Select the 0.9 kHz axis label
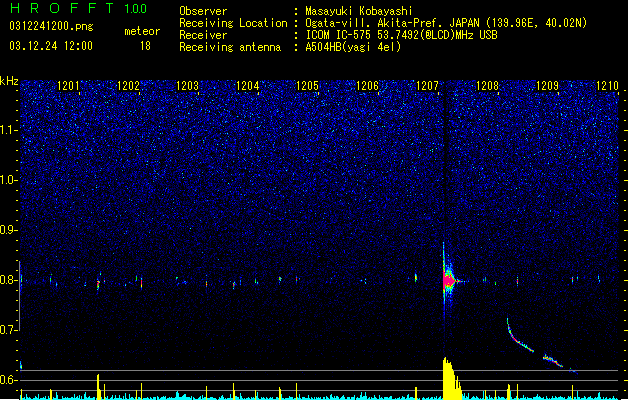 click(x=9, y=230)
